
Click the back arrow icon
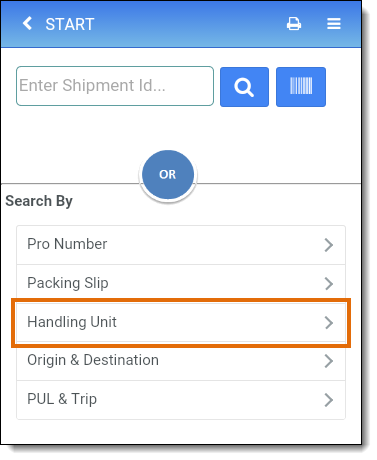27,24
